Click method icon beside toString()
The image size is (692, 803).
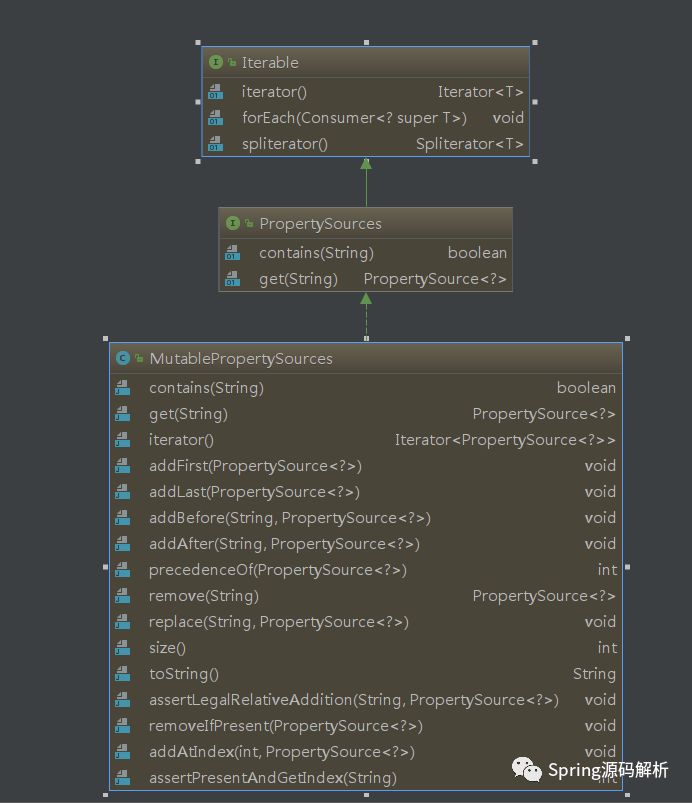(122, 673)
